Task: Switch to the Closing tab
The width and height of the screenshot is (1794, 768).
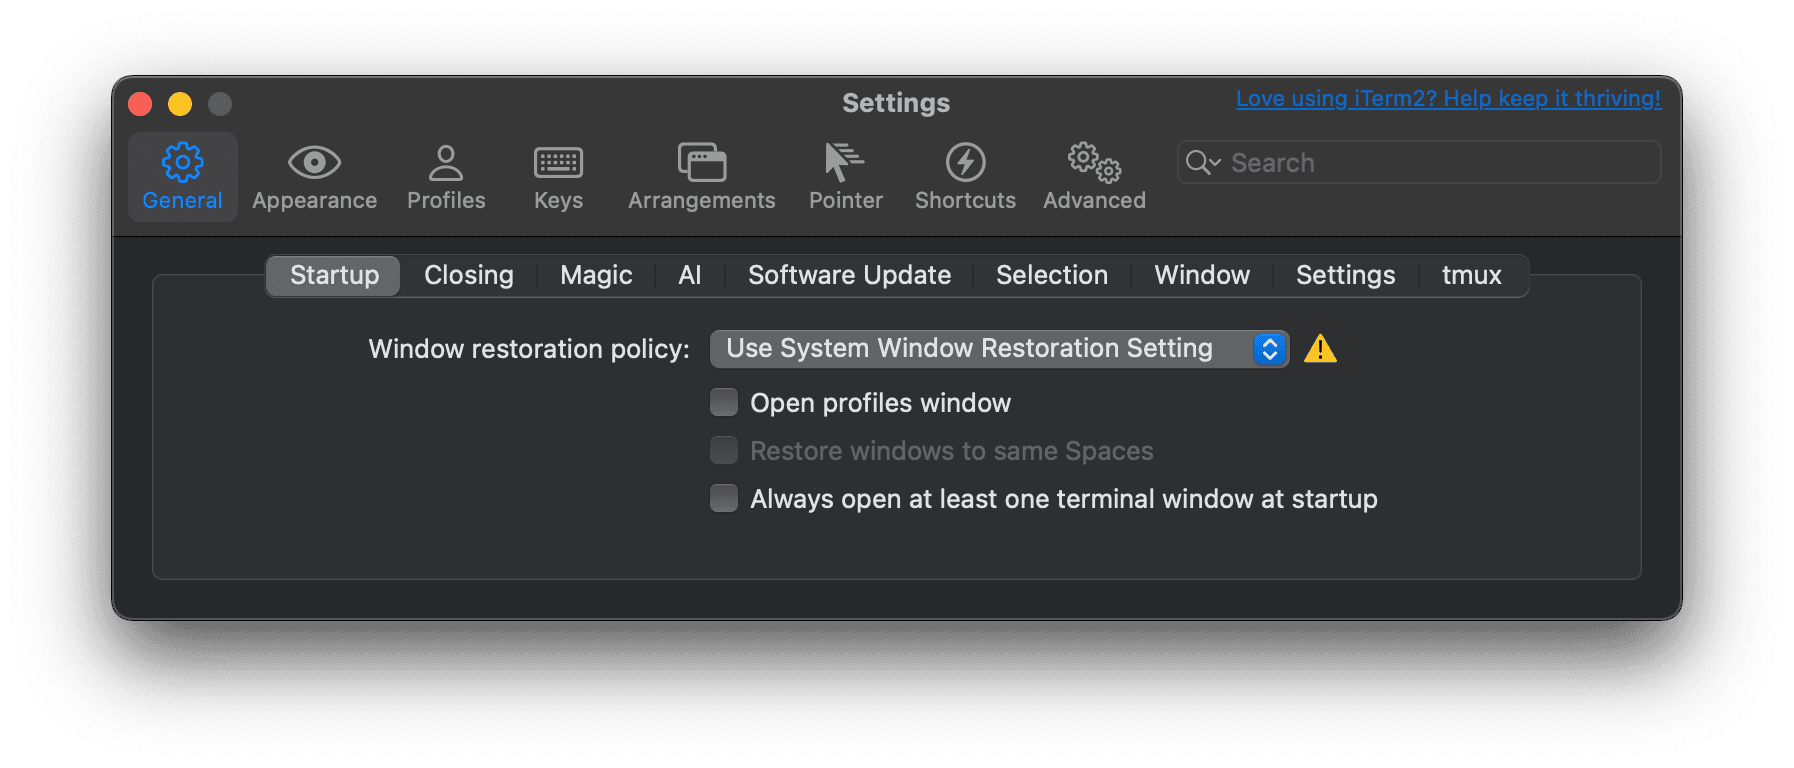Action: (468, 275)
